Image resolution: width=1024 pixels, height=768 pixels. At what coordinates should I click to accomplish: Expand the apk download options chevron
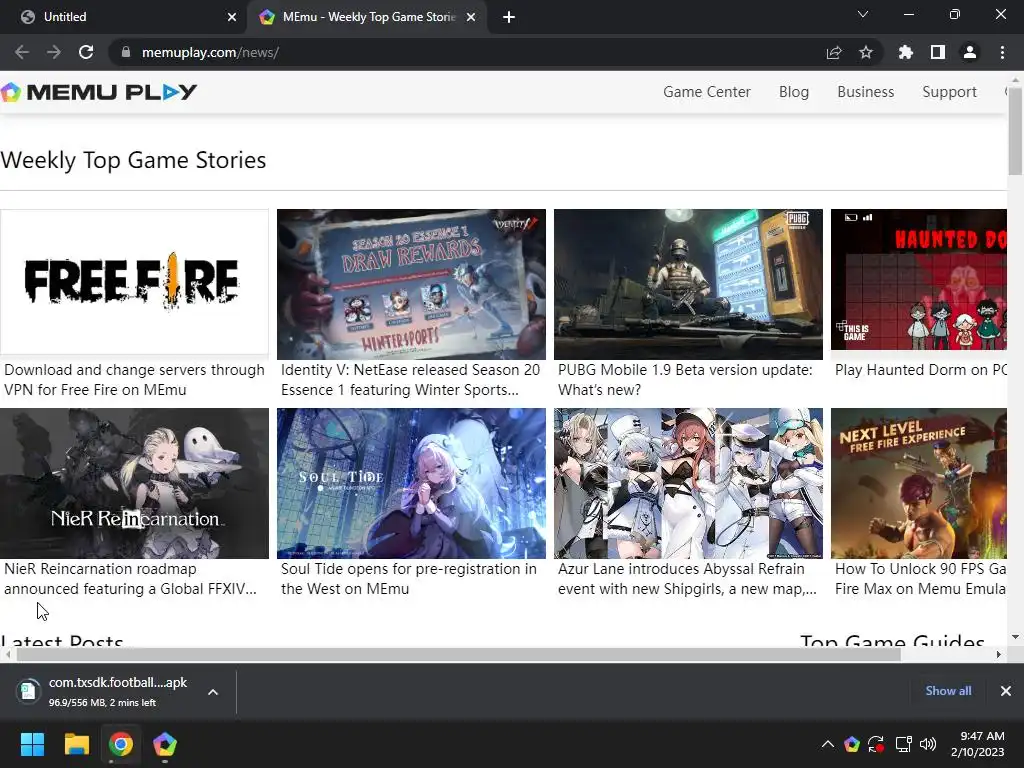click(213, 692)
